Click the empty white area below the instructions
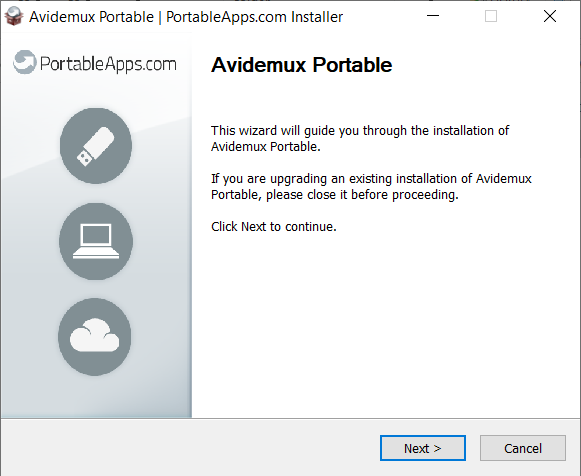Image resolution: width=581 pixels, height=476 pixels. (385, 322)
